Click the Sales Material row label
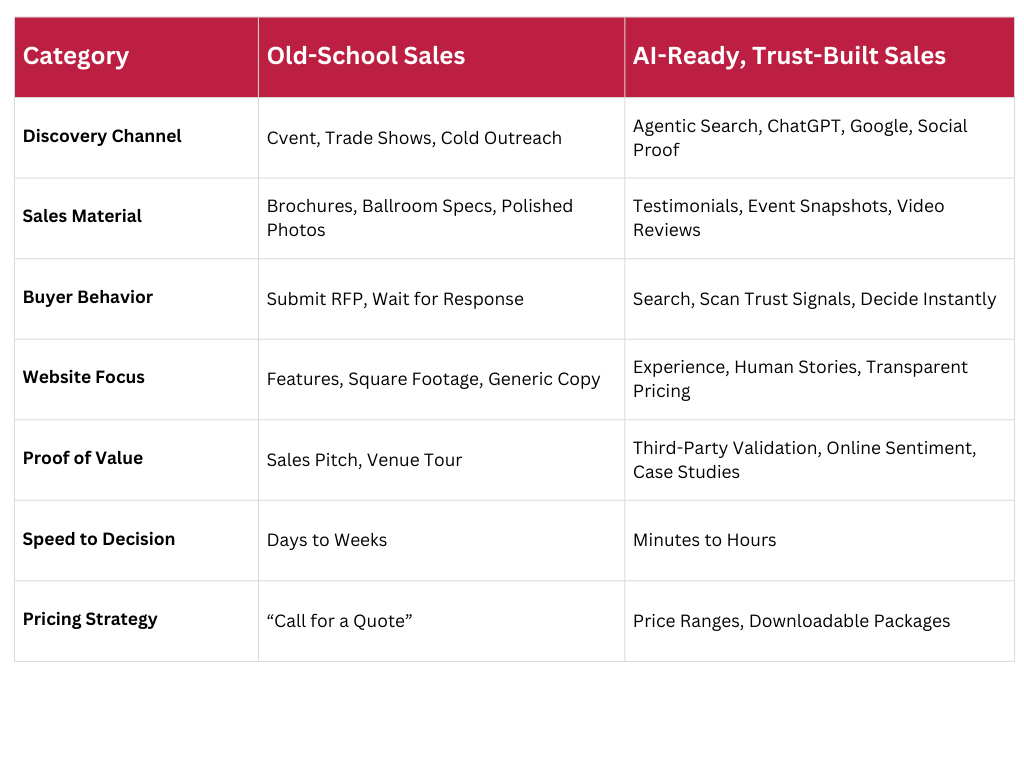Screen dimensions: 1024x768 click(x=82, y=216)
